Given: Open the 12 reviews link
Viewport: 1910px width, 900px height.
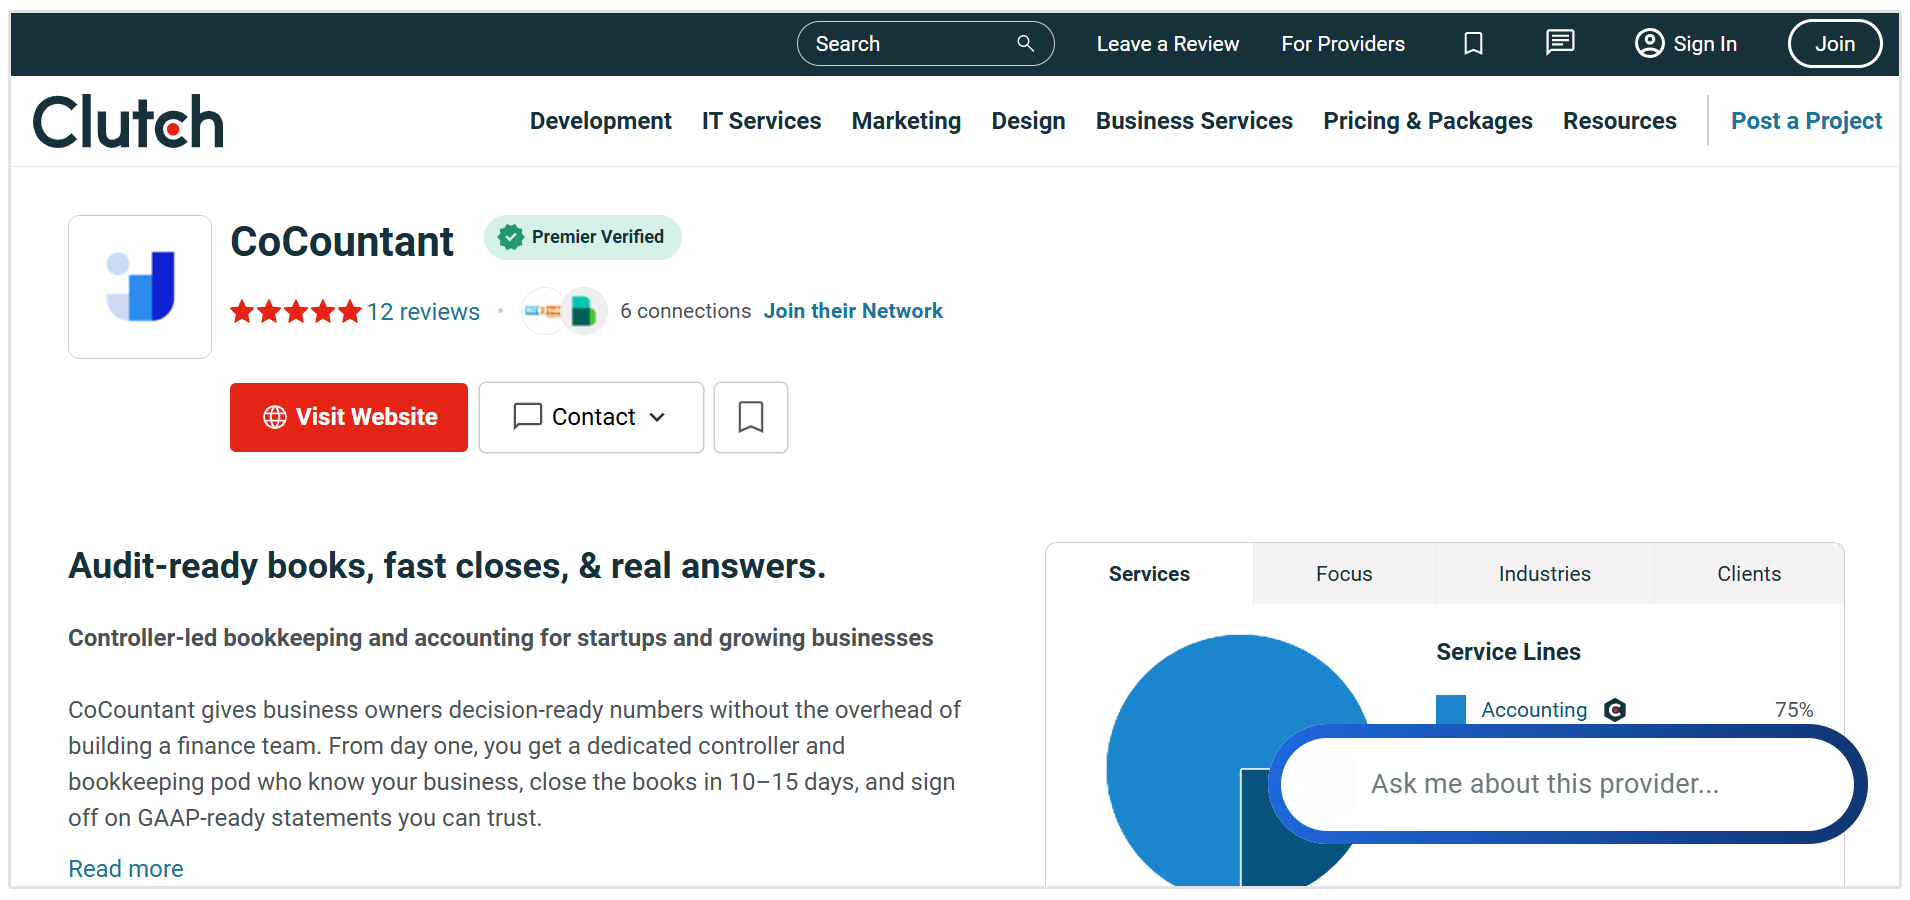Looking at the screenshot, I should pos(423,312).
